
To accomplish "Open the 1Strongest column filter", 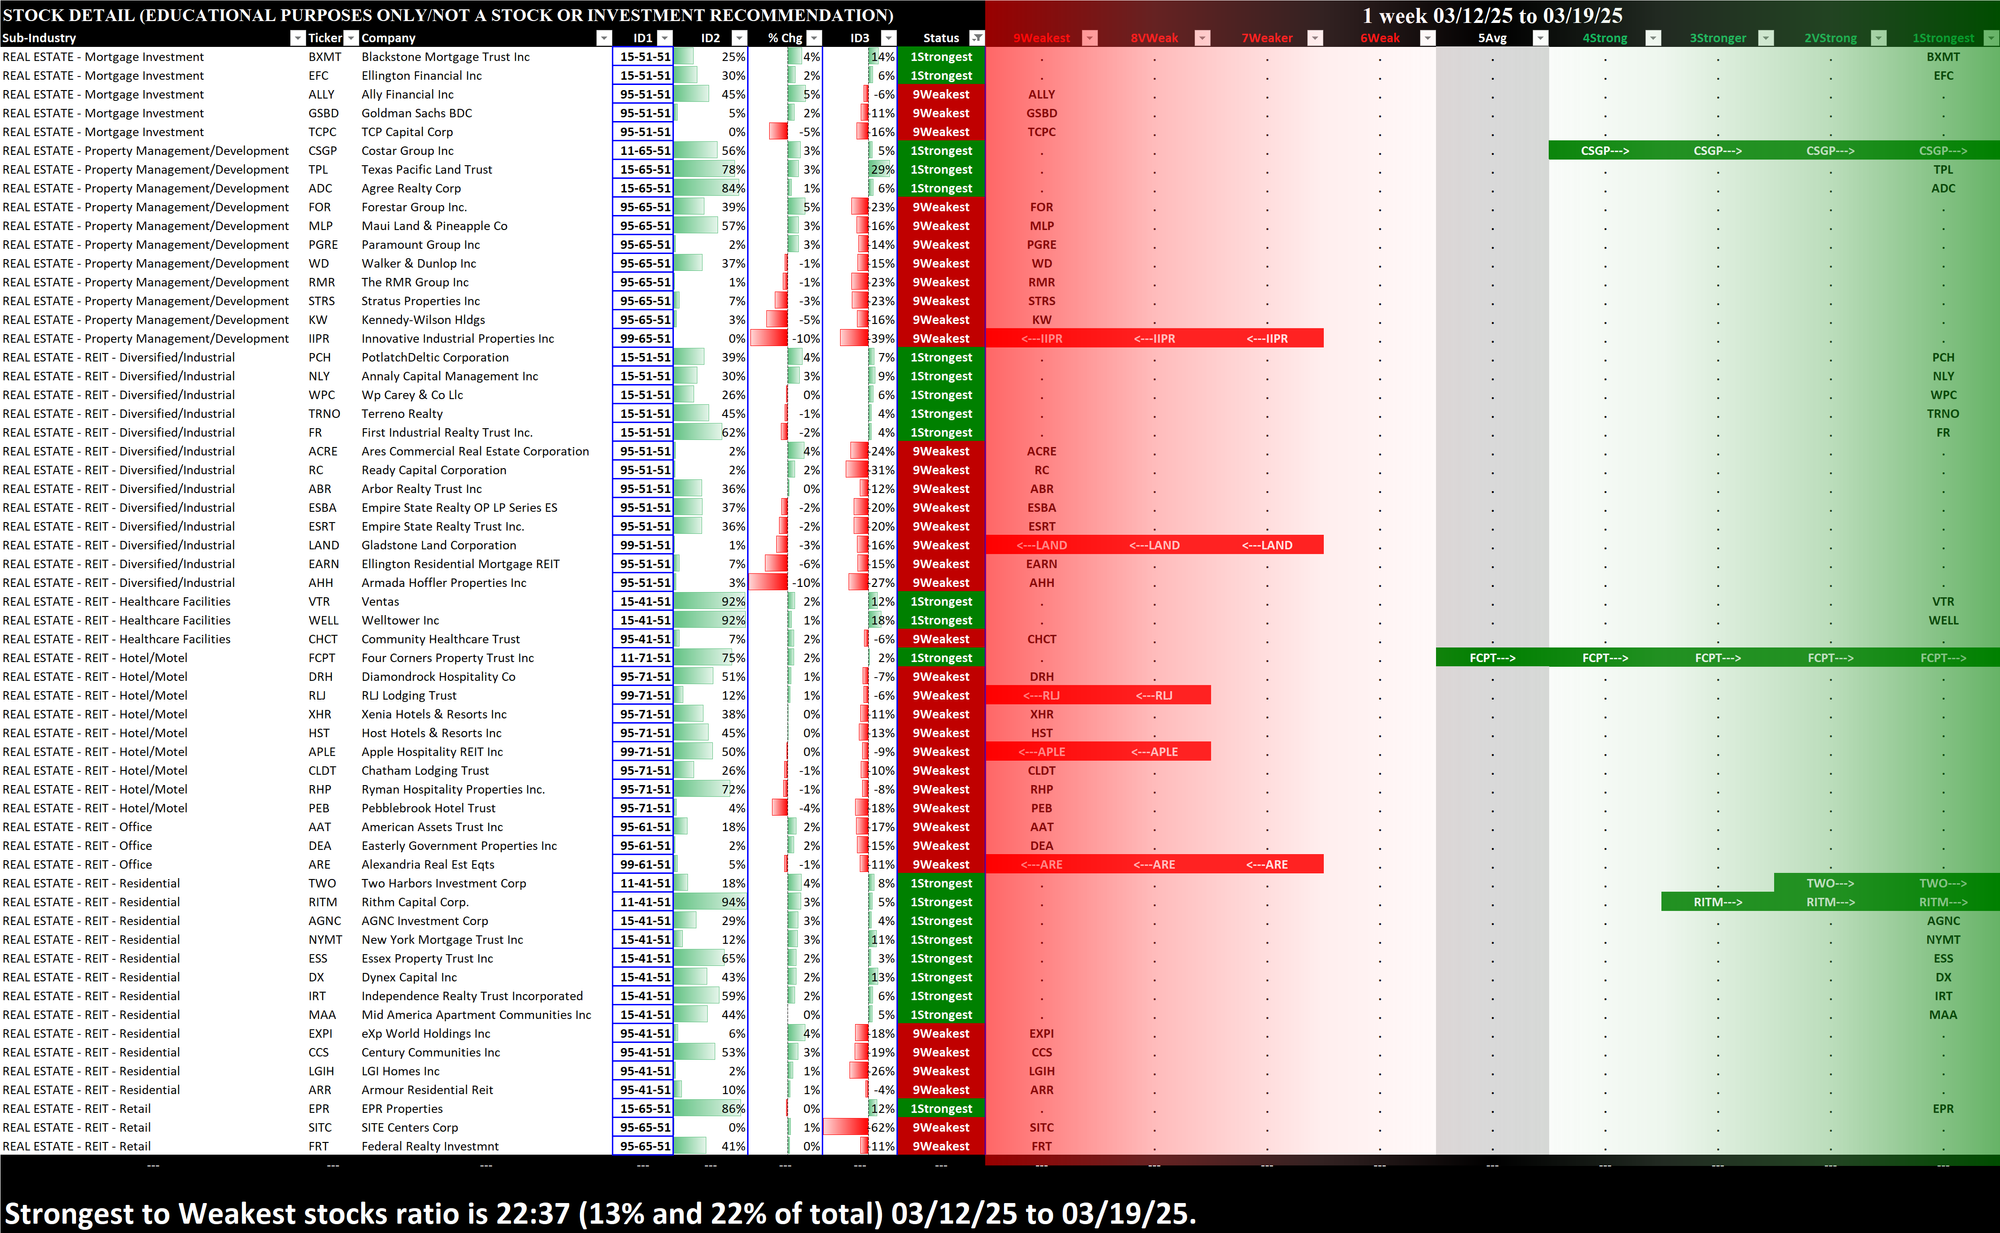I will (x=1990, y=38).
